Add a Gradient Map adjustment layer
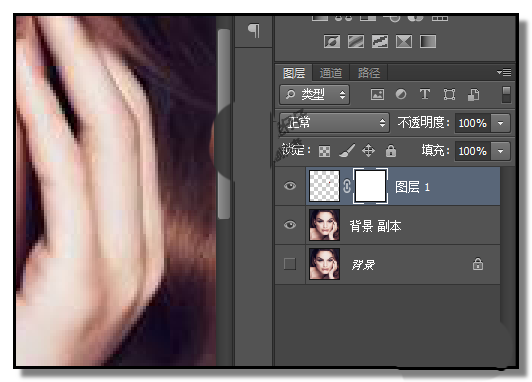 tap(428, 42)
